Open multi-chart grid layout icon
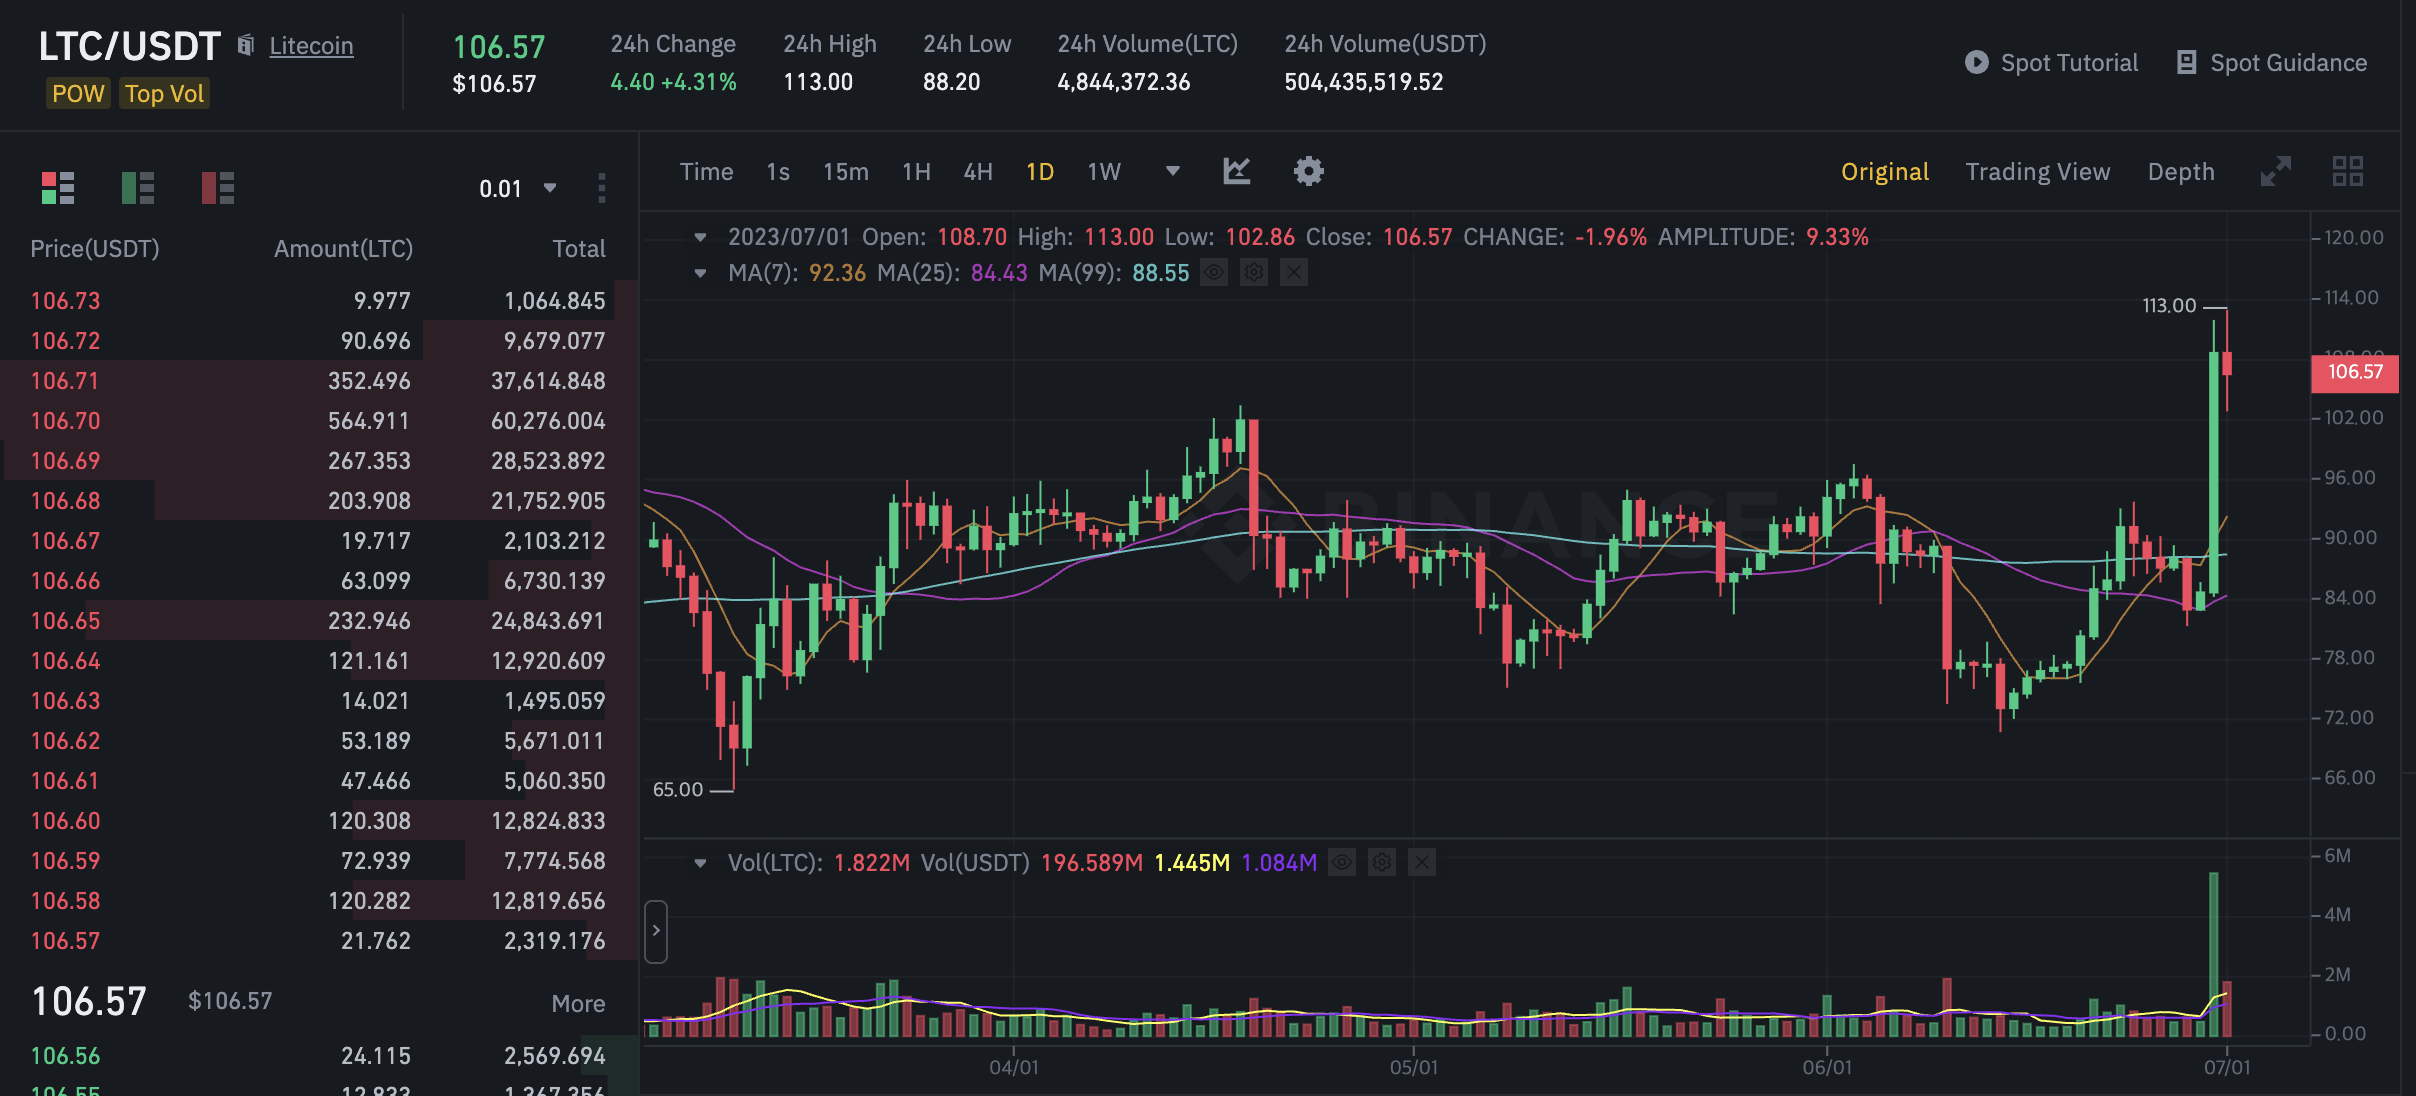2416x1096 pixels. pos(2347,171)
